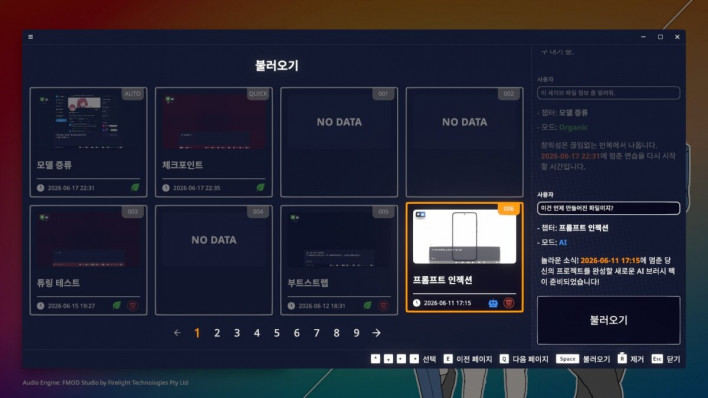Click the green leaf icon on 부트스트랩 slot

(x=368, y=306)
